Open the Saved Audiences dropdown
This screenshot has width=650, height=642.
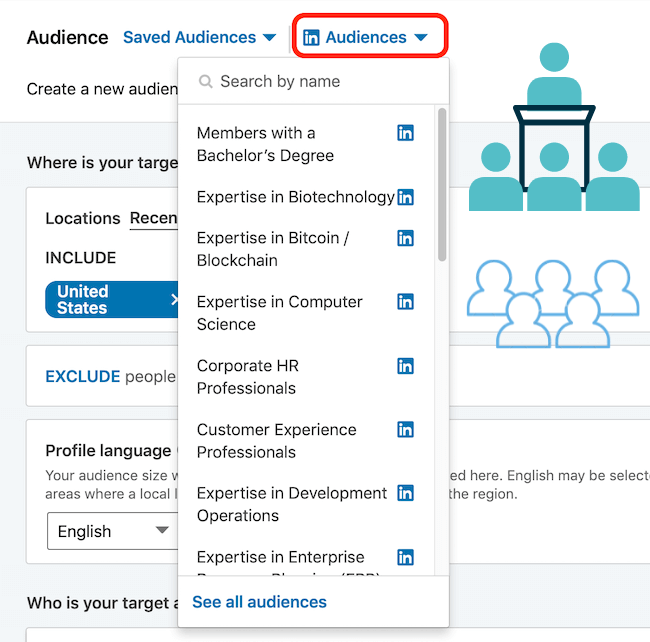tap(199, 38)
